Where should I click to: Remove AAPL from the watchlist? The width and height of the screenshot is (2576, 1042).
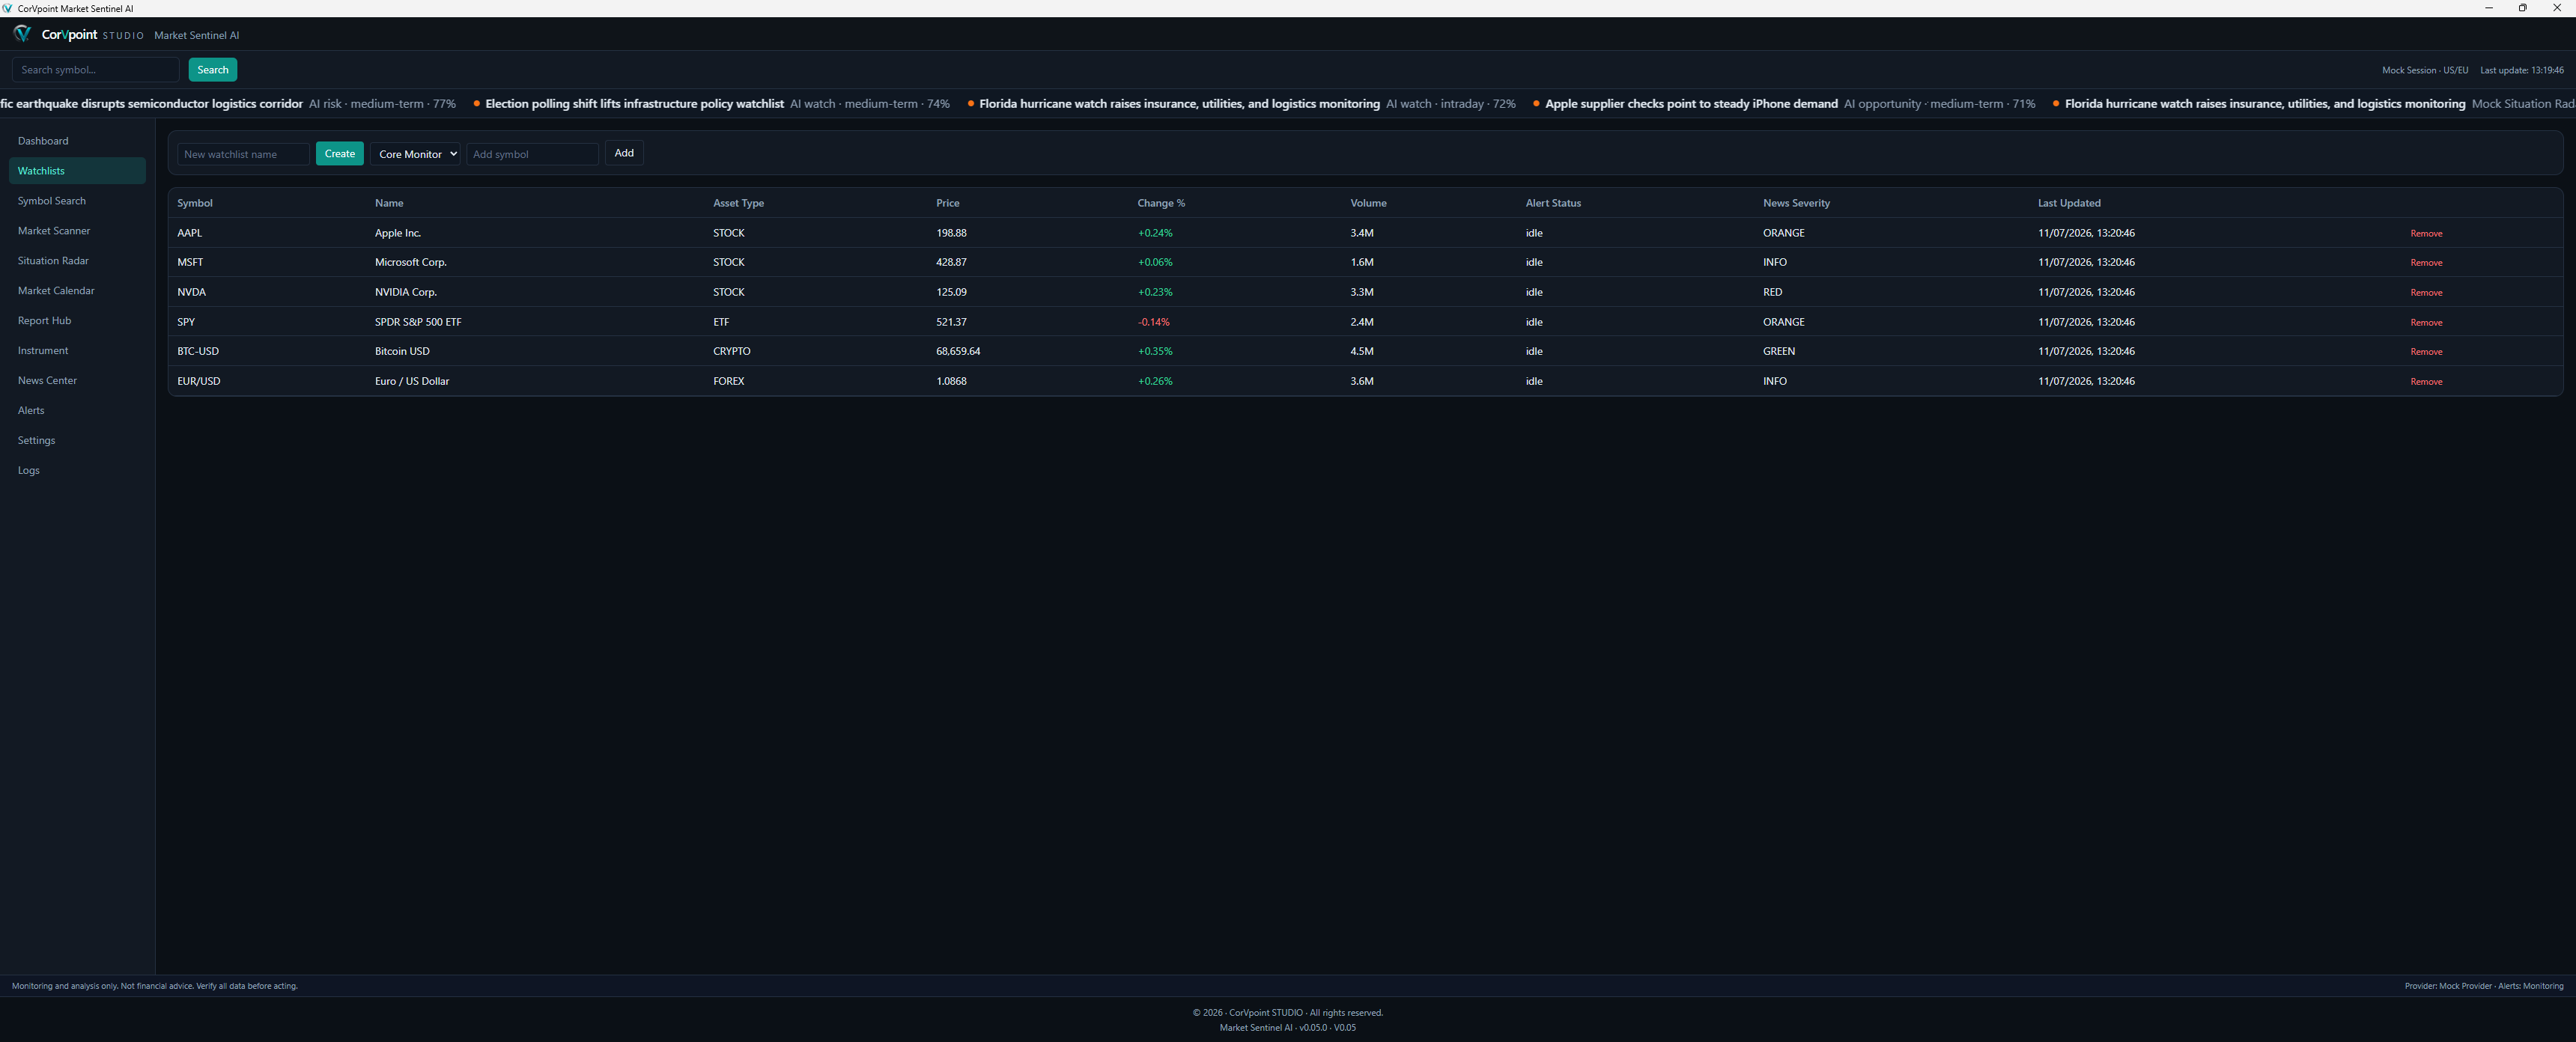coord(2426,234)
